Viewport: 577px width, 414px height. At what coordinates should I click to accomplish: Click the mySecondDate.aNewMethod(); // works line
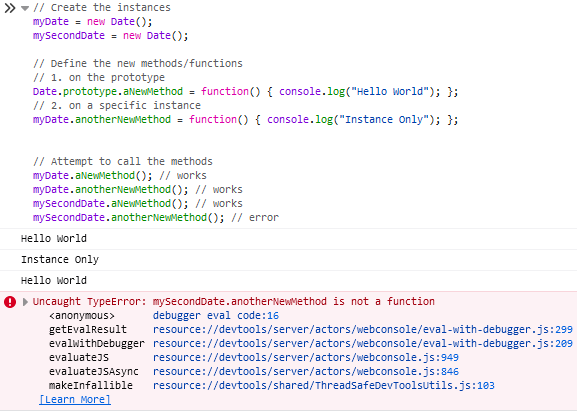pos(138,203)
